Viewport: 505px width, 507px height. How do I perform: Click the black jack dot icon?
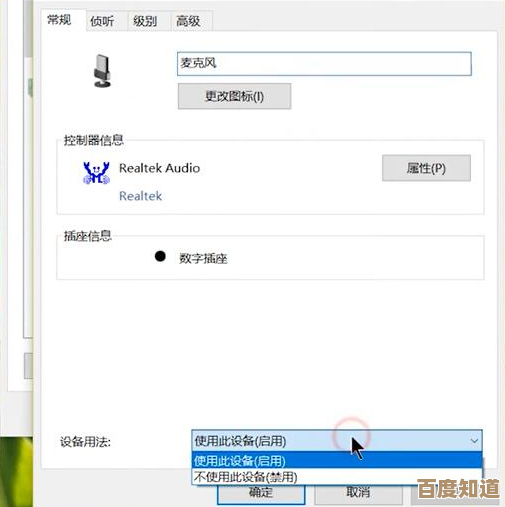click(x=160, y=256)
